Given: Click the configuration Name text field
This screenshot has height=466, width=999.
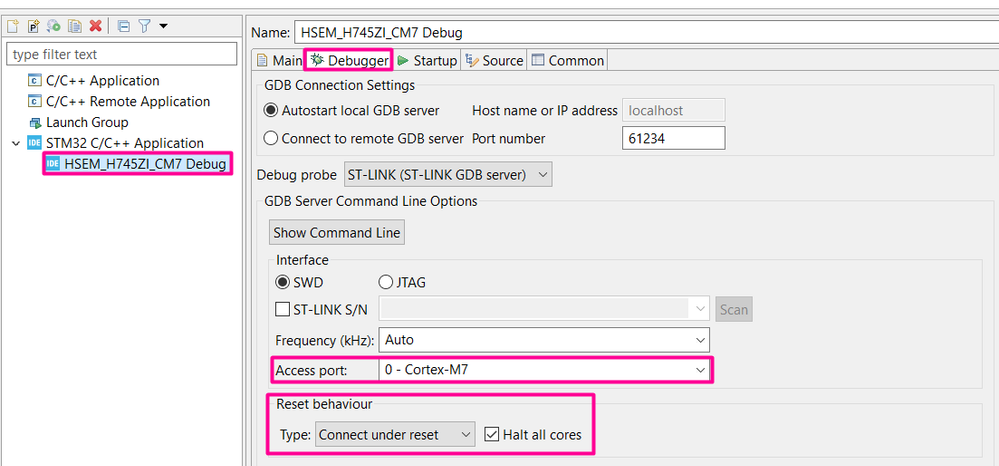Looking at the screenshot, I should [x=645, y=33].
